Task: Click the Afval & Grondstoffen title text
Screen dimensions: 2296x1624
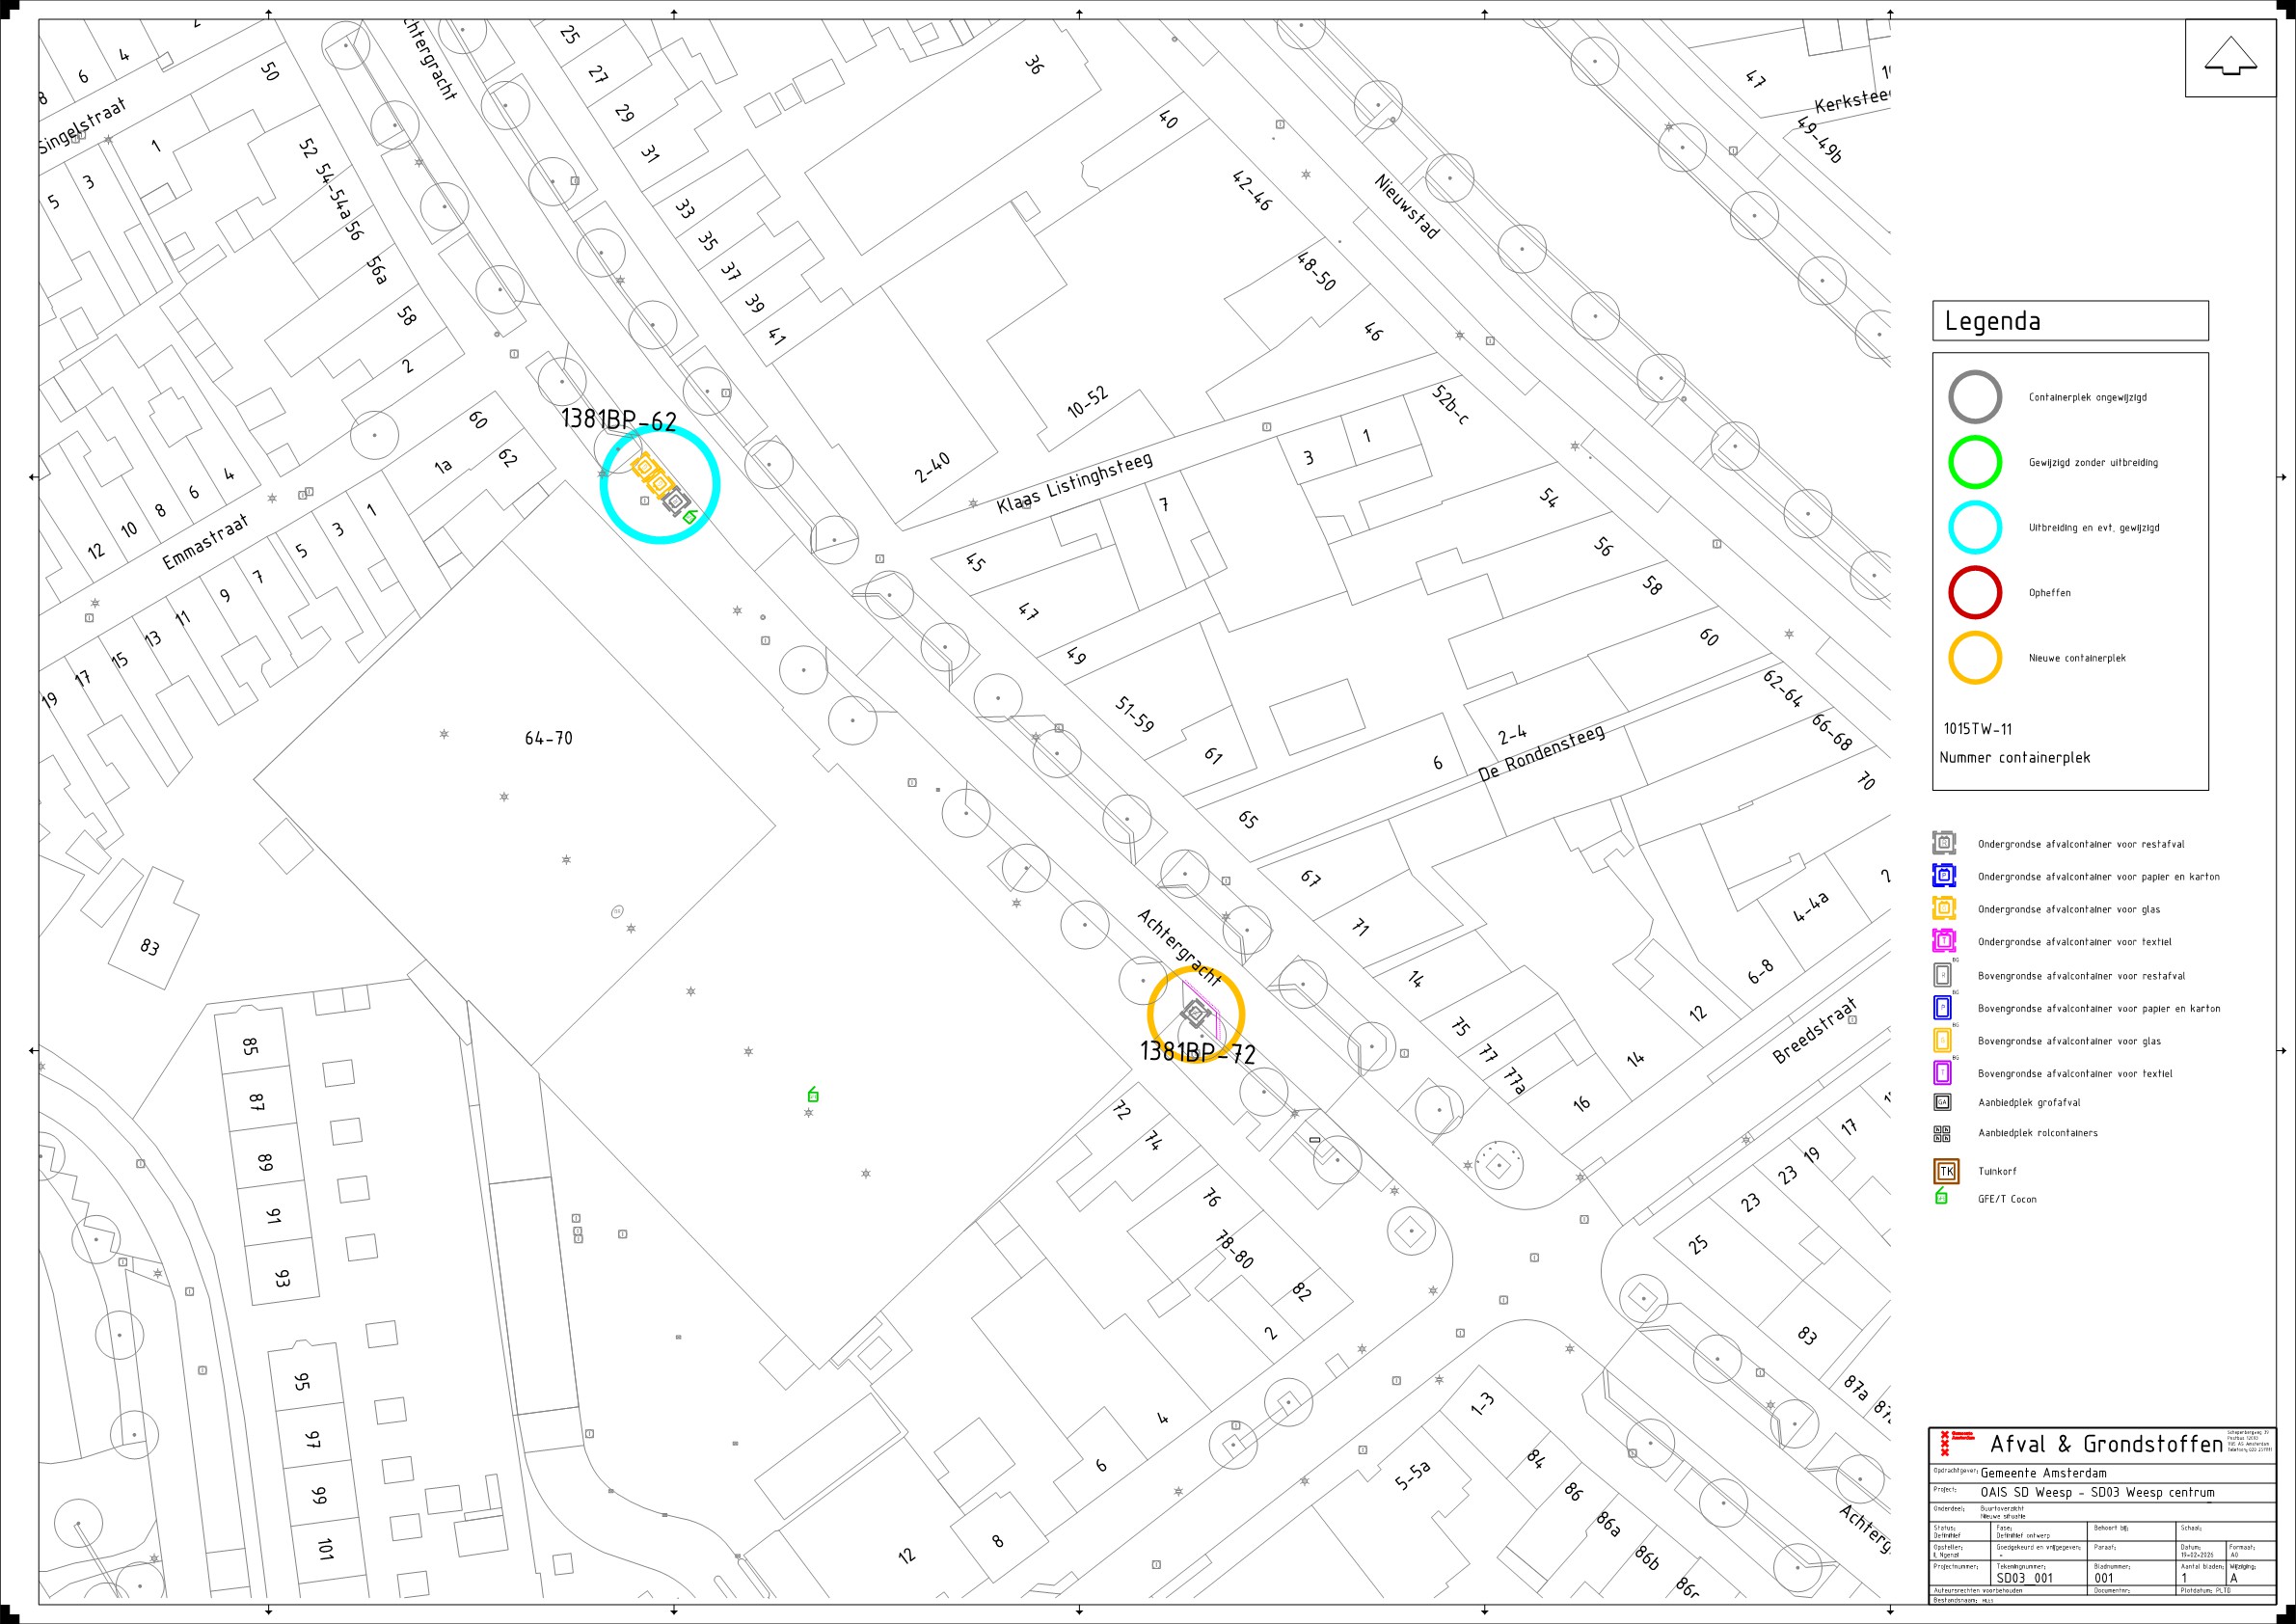Action: click(2106, 1444)
